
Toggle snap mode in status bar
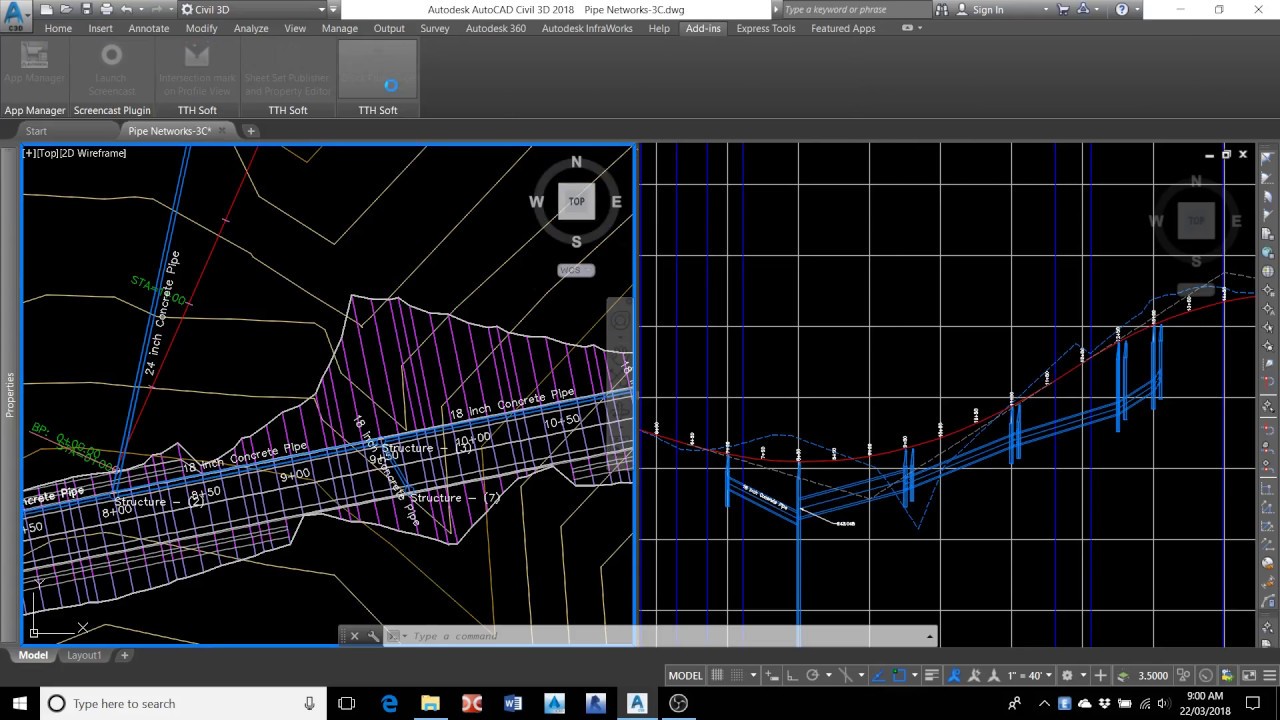tap(736, 675)
